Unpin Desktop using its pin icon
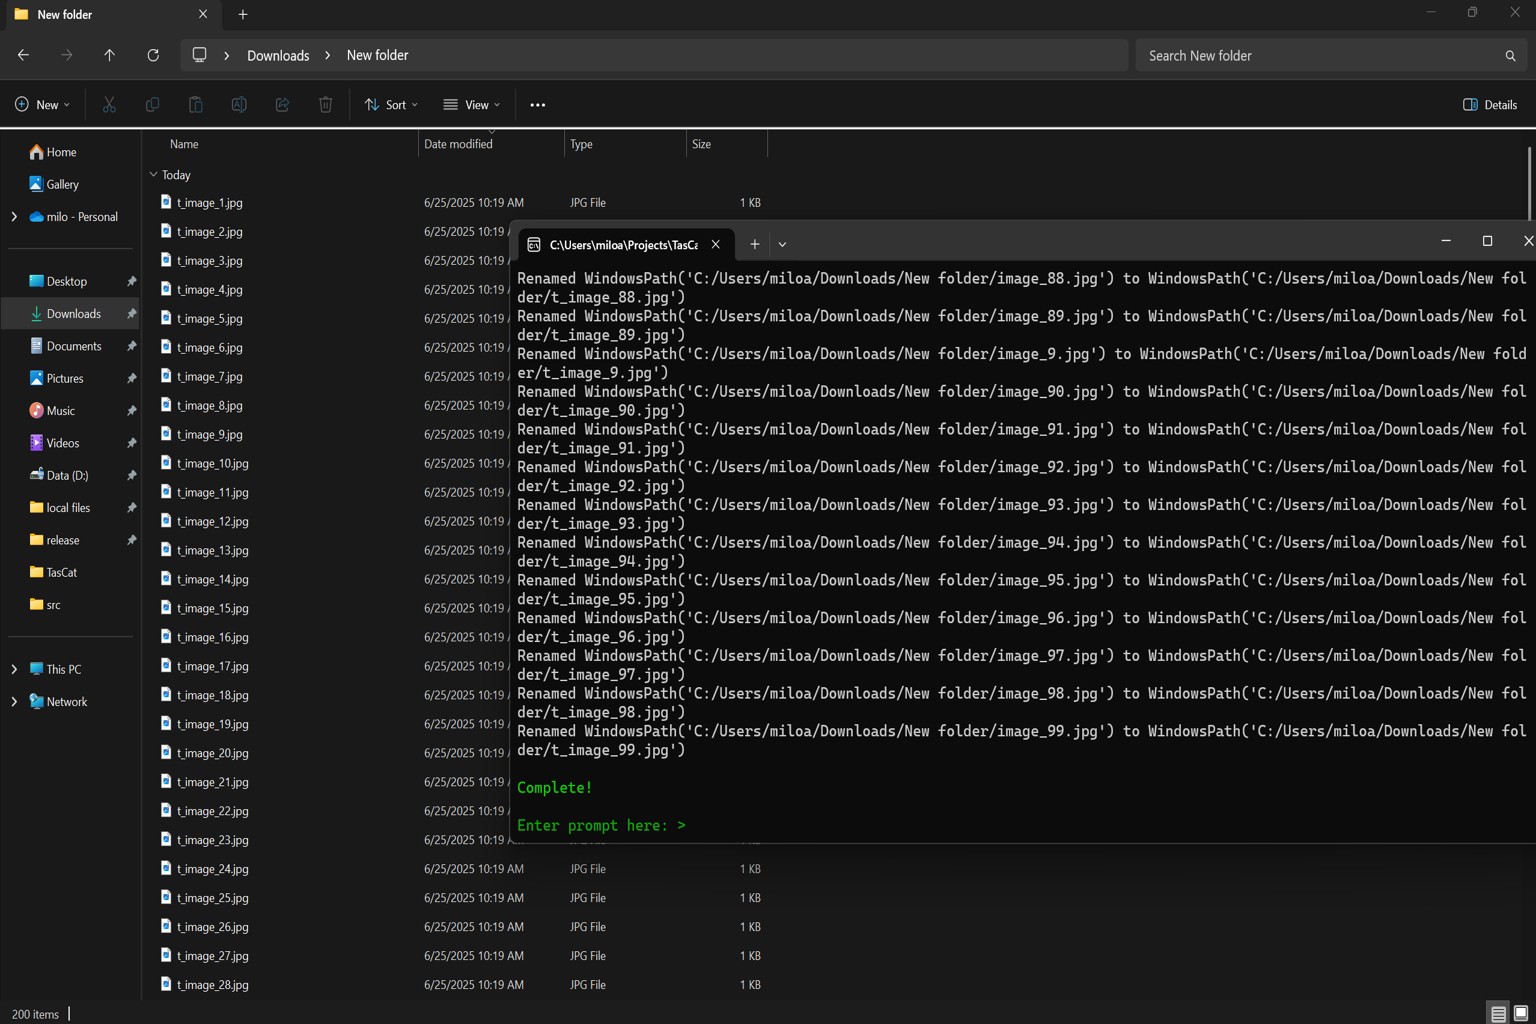 [131, 282]
